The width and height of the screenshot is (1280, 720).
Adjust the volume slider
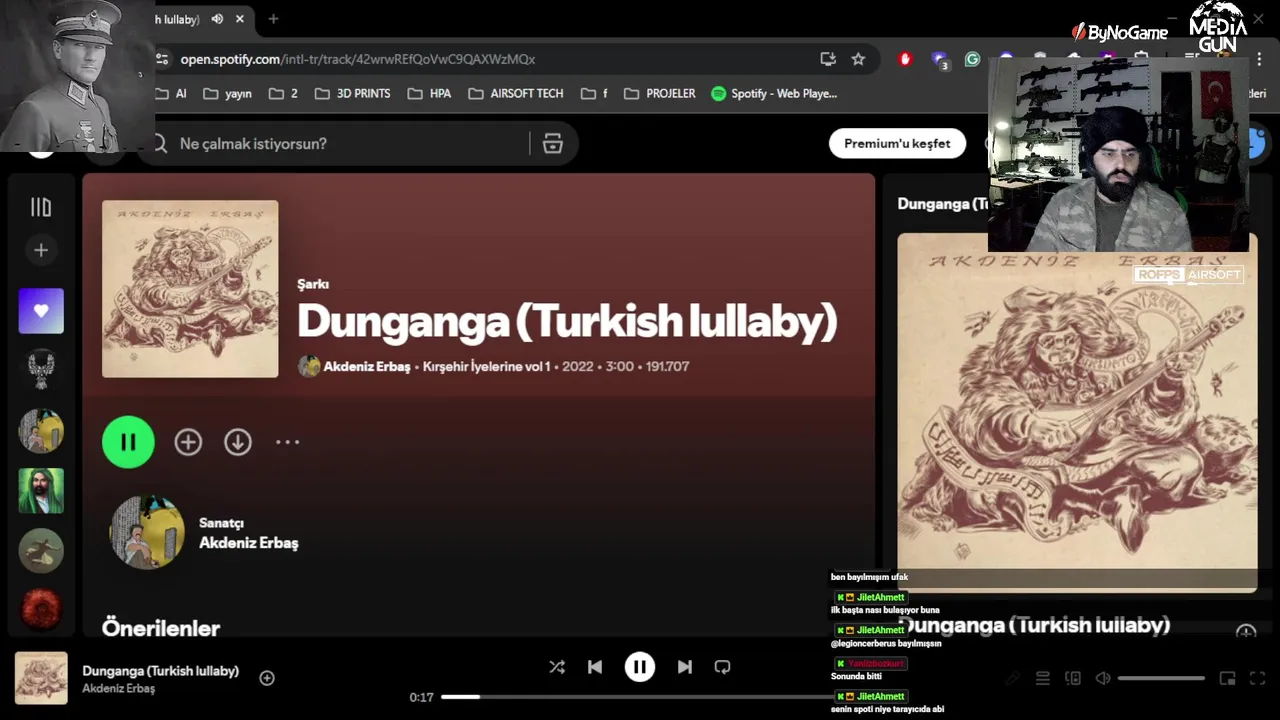1161,678
